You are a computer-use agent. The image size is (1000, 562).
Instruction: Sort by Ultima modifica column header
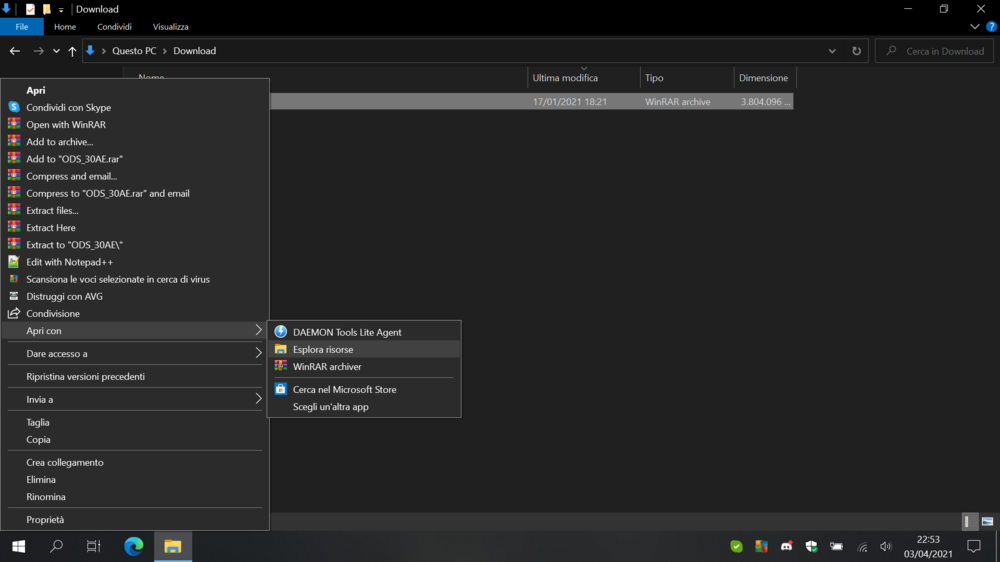coord(584,78)
